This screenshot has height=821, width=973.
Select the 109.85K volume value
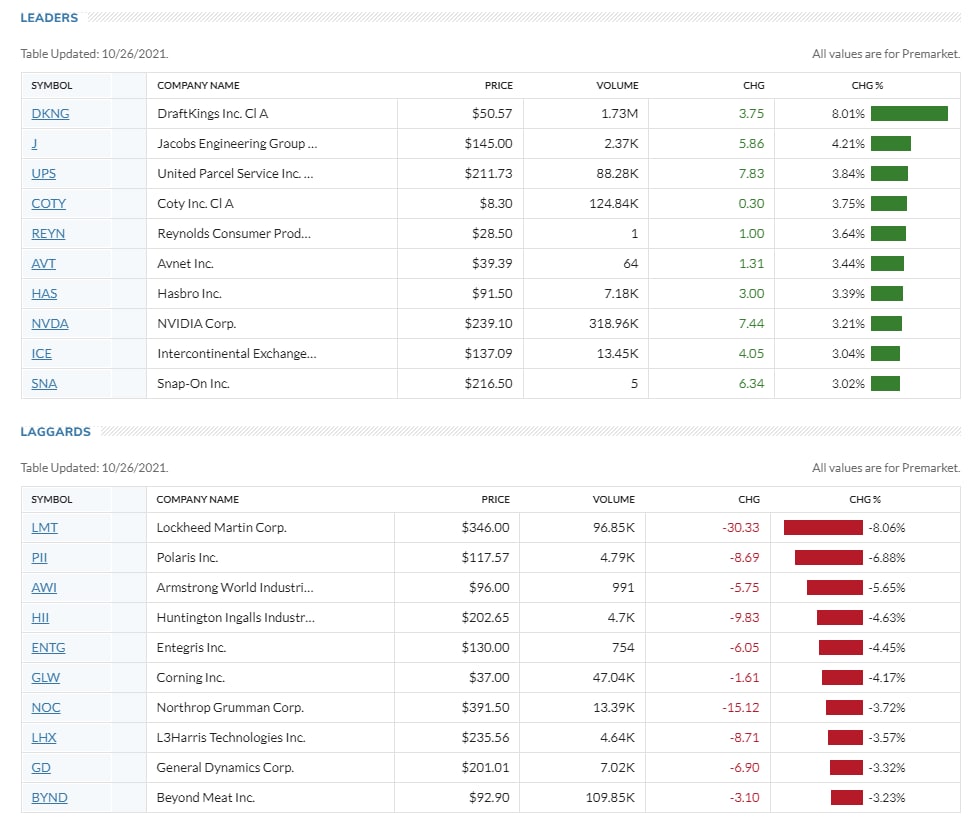[610, 797]
